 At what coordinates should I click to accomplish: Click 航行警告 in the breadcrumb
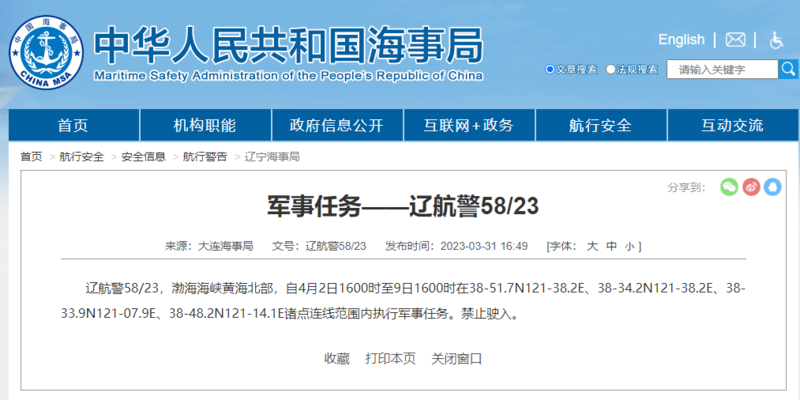click(x=204, y=157)
